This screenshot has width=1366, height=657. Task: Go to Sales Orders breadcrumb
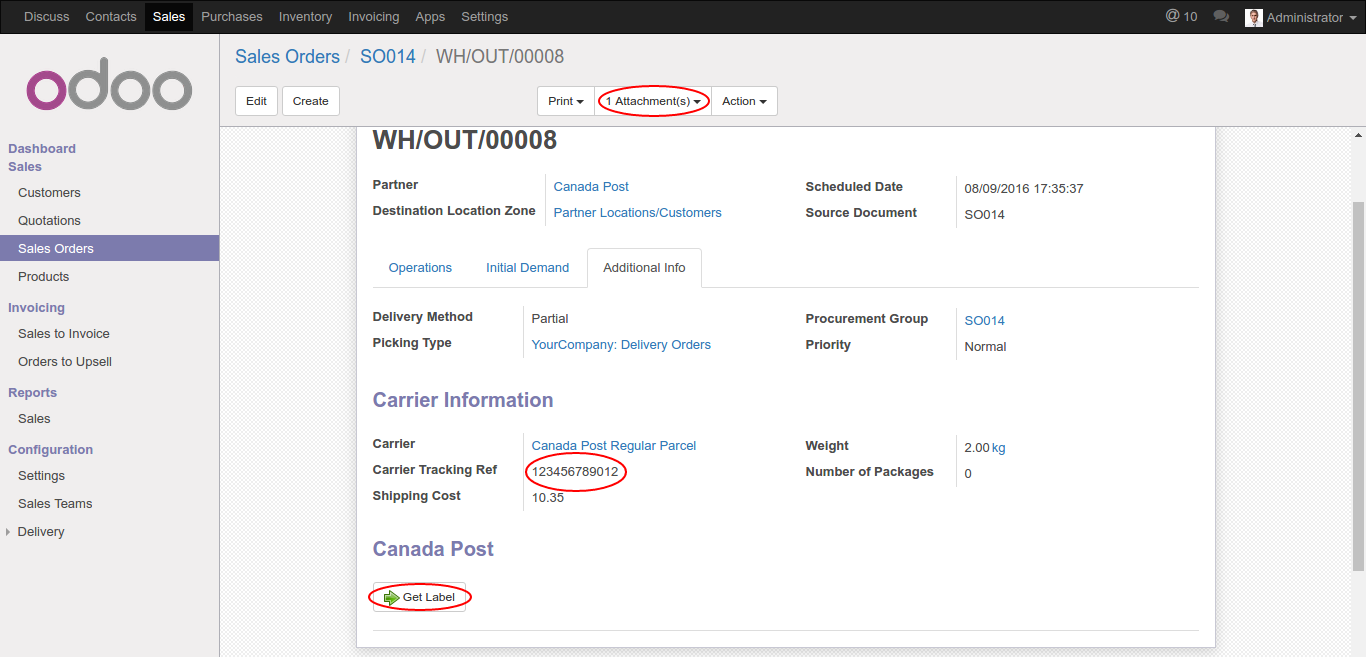click(287, 57)
